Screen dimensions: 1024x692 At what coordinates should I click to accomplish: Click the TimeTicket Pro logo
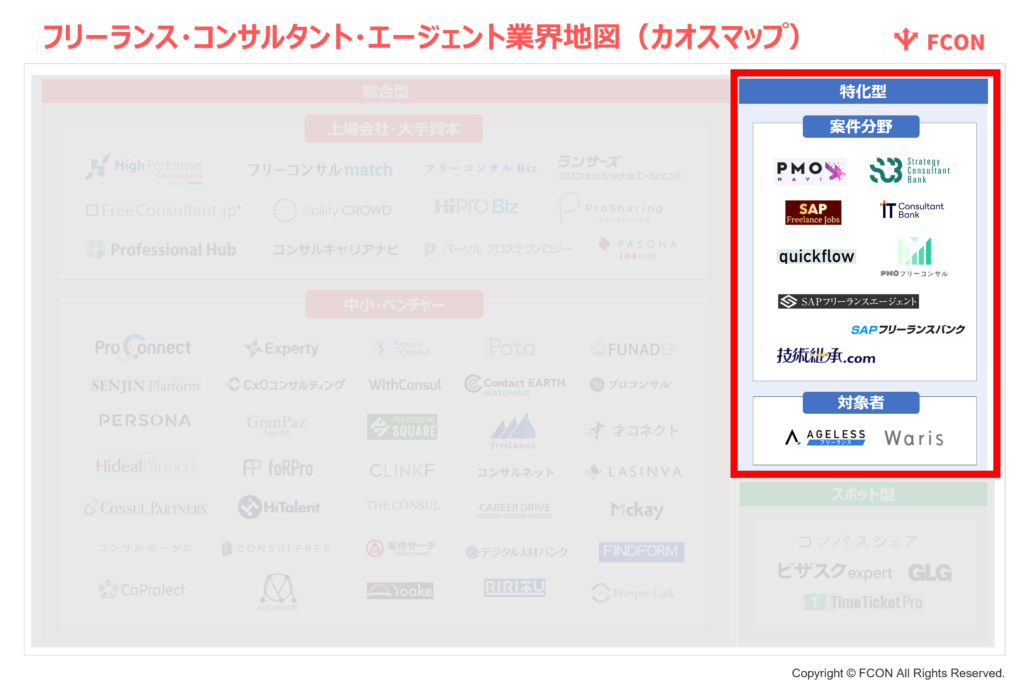863,602
